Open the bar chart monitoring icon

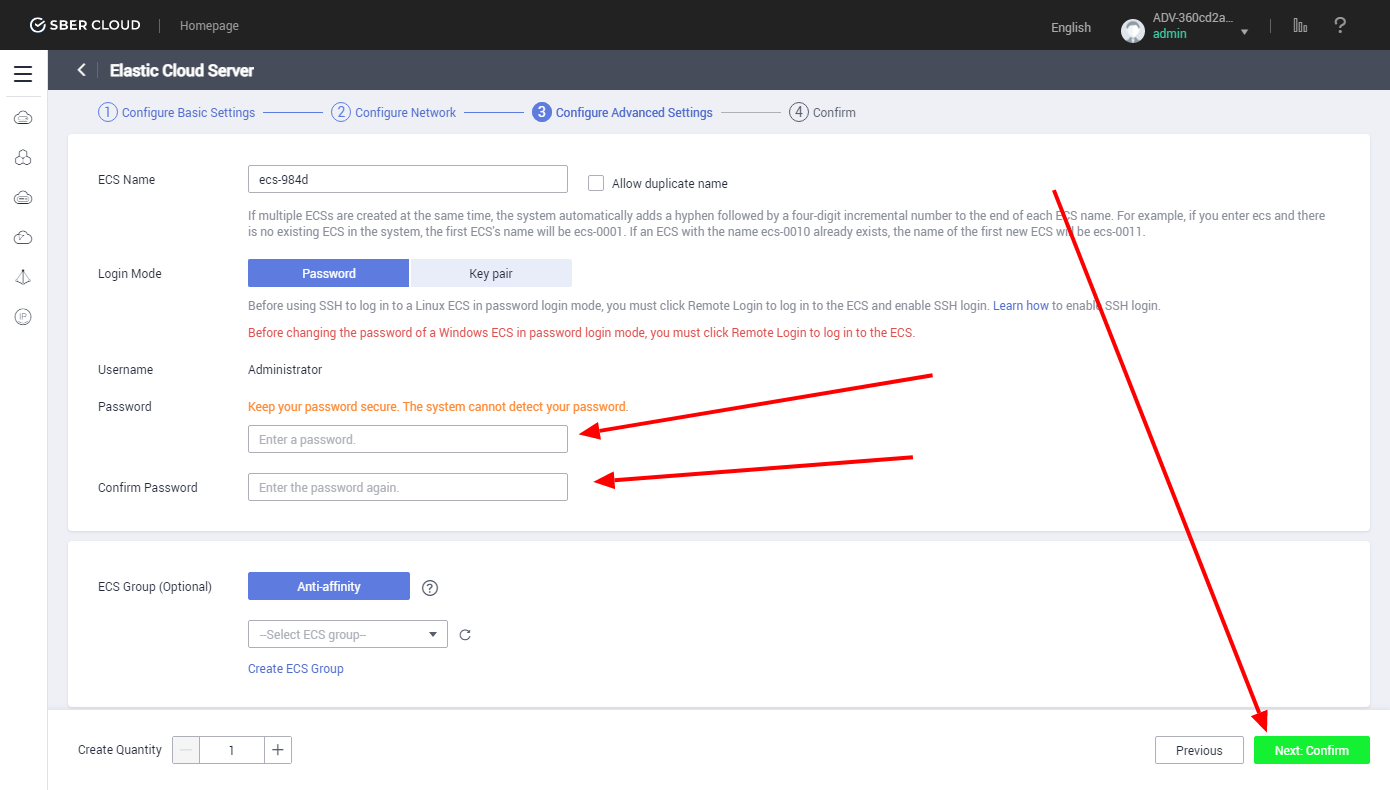(1300, 26)
